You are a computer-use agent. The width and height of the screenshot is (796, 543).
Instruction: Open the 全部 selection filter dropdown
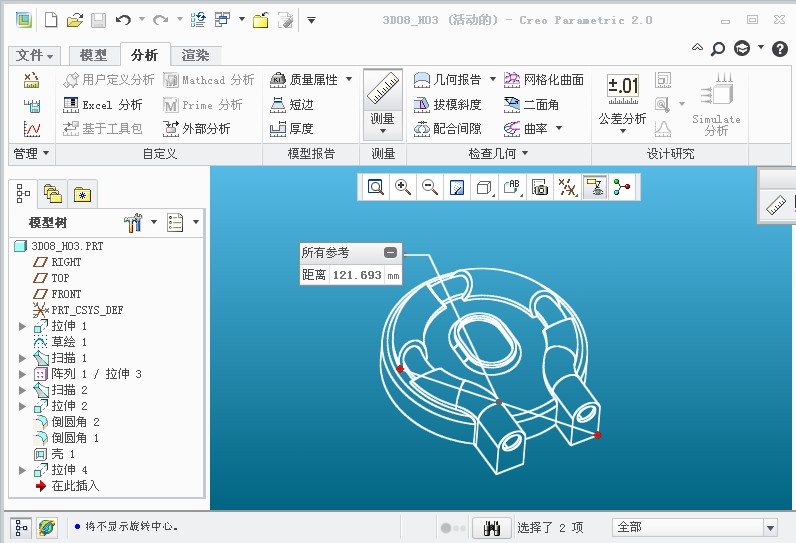[x=770, y=528]
